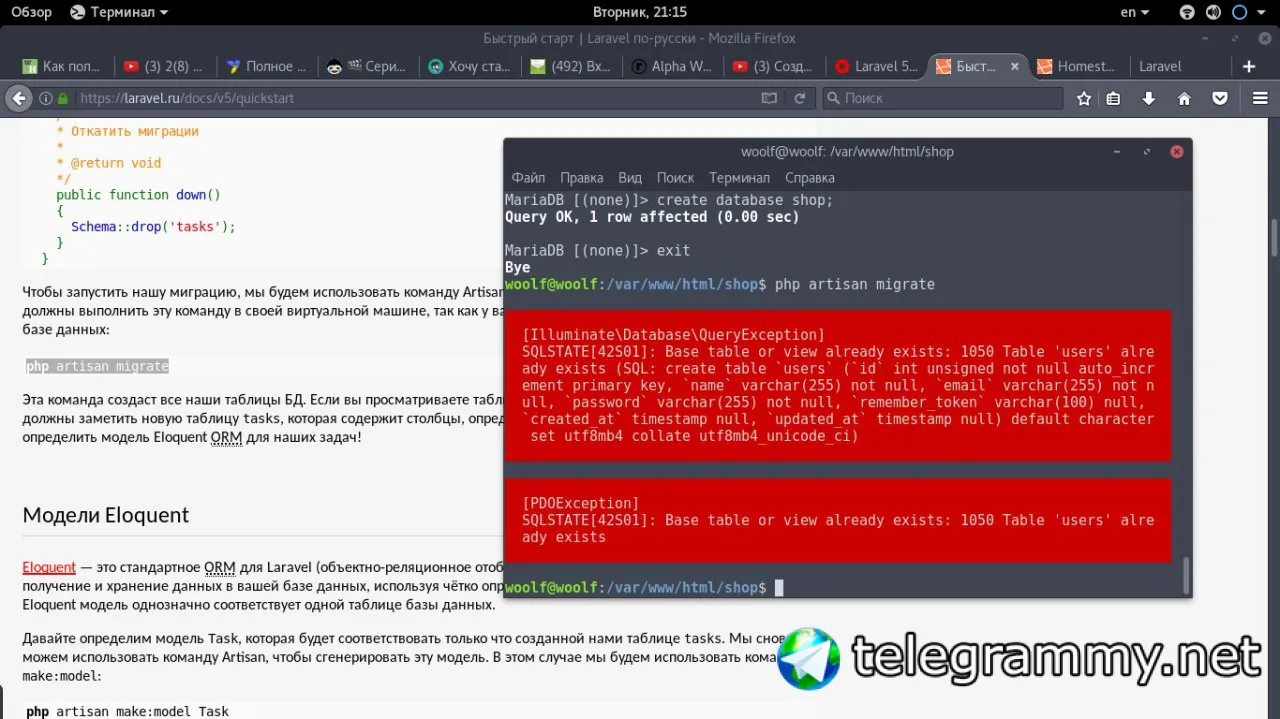Open Firefox downloads arrow icon
This screenshot has width=1280, height=719.
click(1149, 98)
